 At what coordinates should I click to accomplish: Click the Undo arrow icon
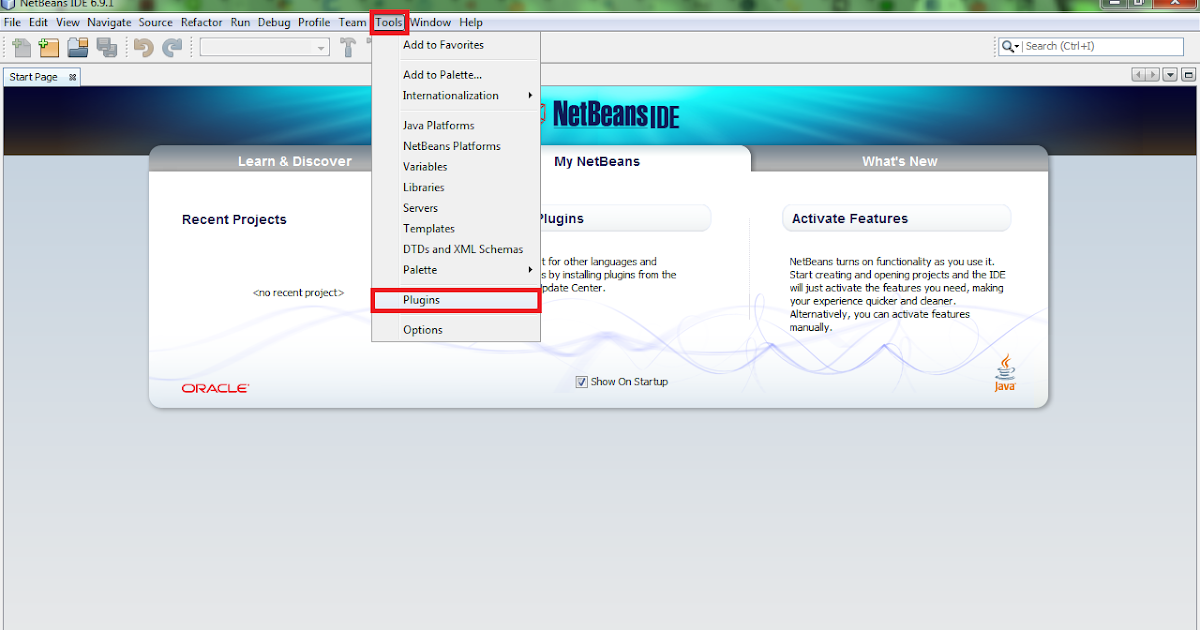(x=144, y=47)
